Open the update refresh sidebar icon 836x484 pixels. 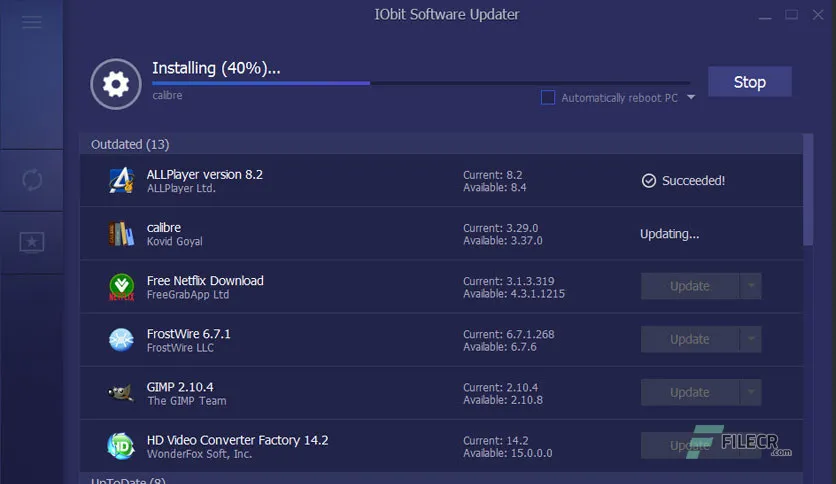click(32, 180)
